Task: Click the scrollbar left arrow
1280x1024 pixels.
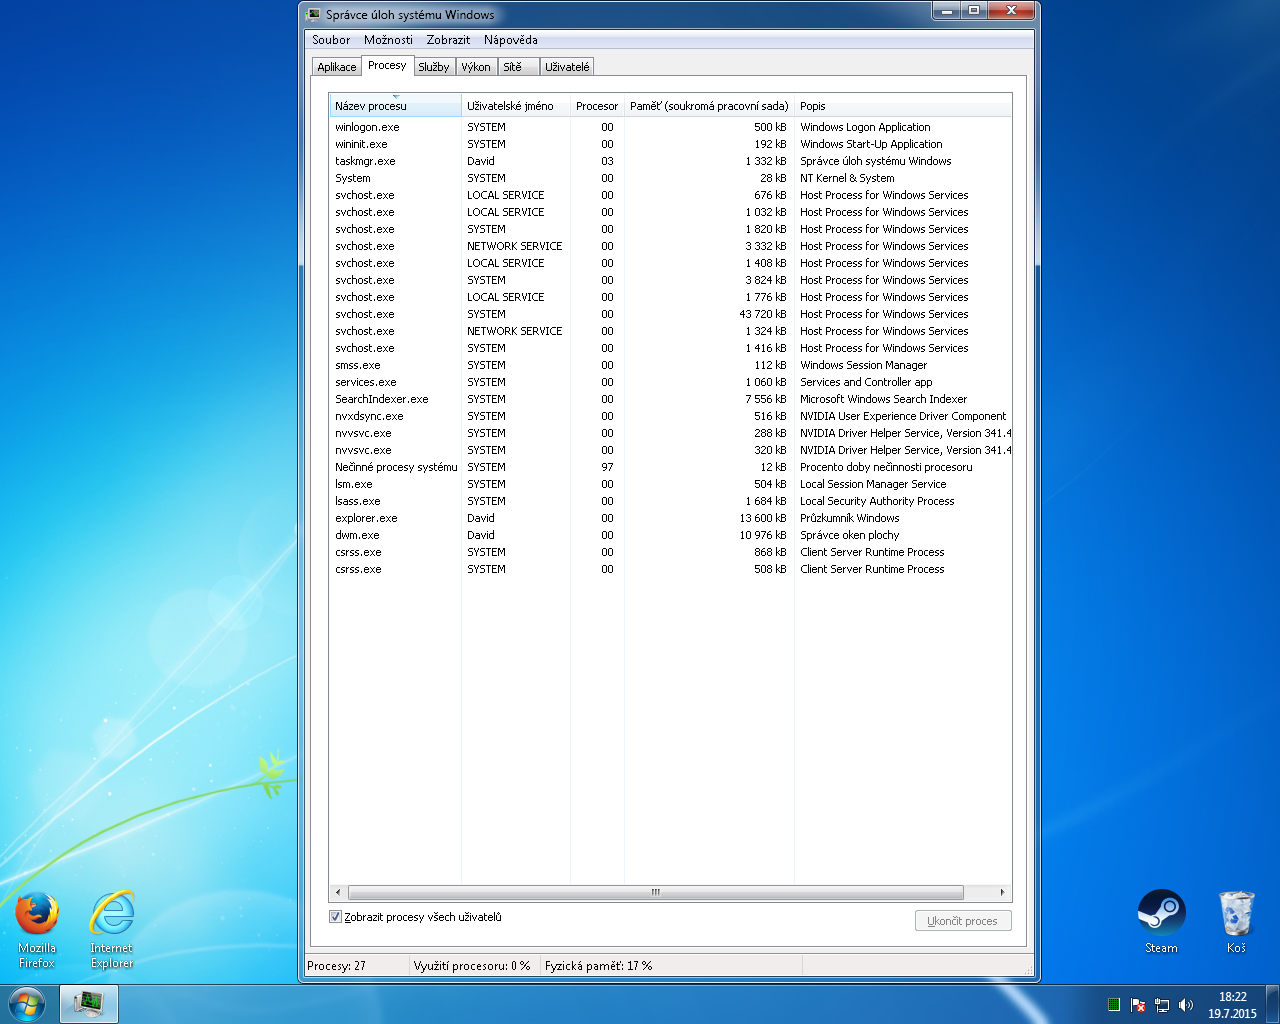Action: pos(338,892)
